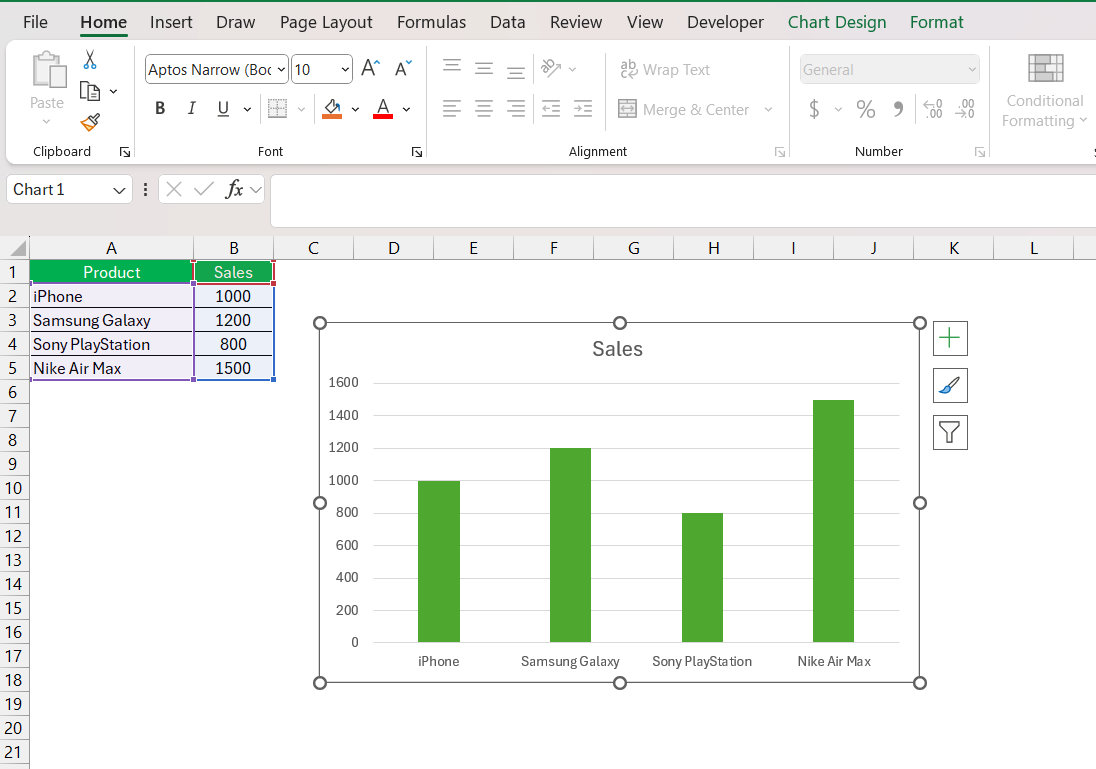Click the Orientation text rotation icon

(x=551, y=69)
